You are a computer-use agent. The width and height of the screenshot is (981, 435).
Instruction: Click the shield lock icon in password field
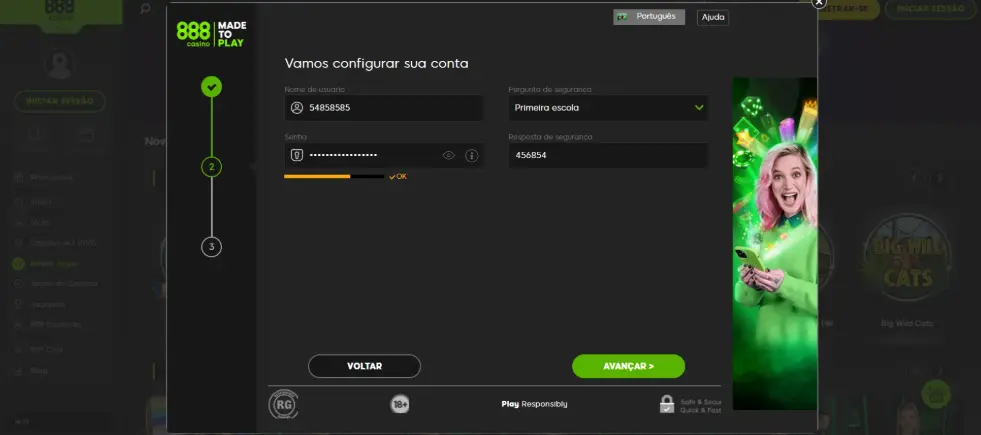click(297, 155)
